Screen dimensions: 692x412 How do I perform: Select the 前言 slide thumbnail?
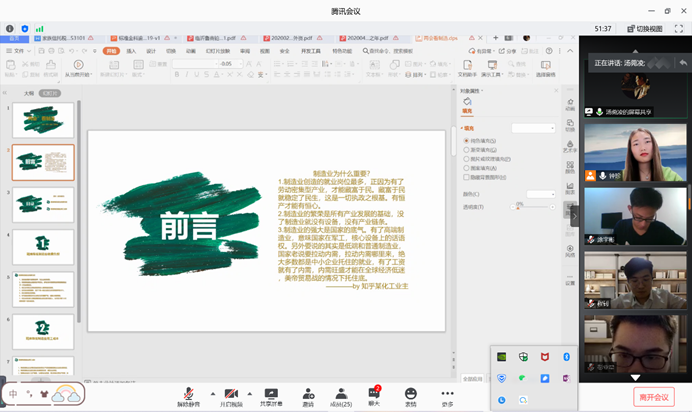pyautogui.click(x=43, y=161)
